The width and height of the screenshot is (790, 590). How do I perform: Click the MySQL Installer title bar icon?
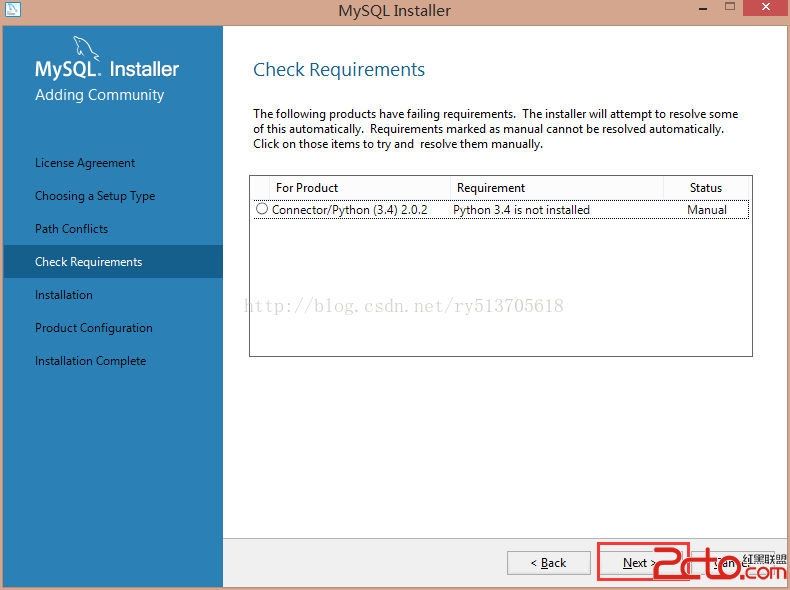click(x=12, y=9)
